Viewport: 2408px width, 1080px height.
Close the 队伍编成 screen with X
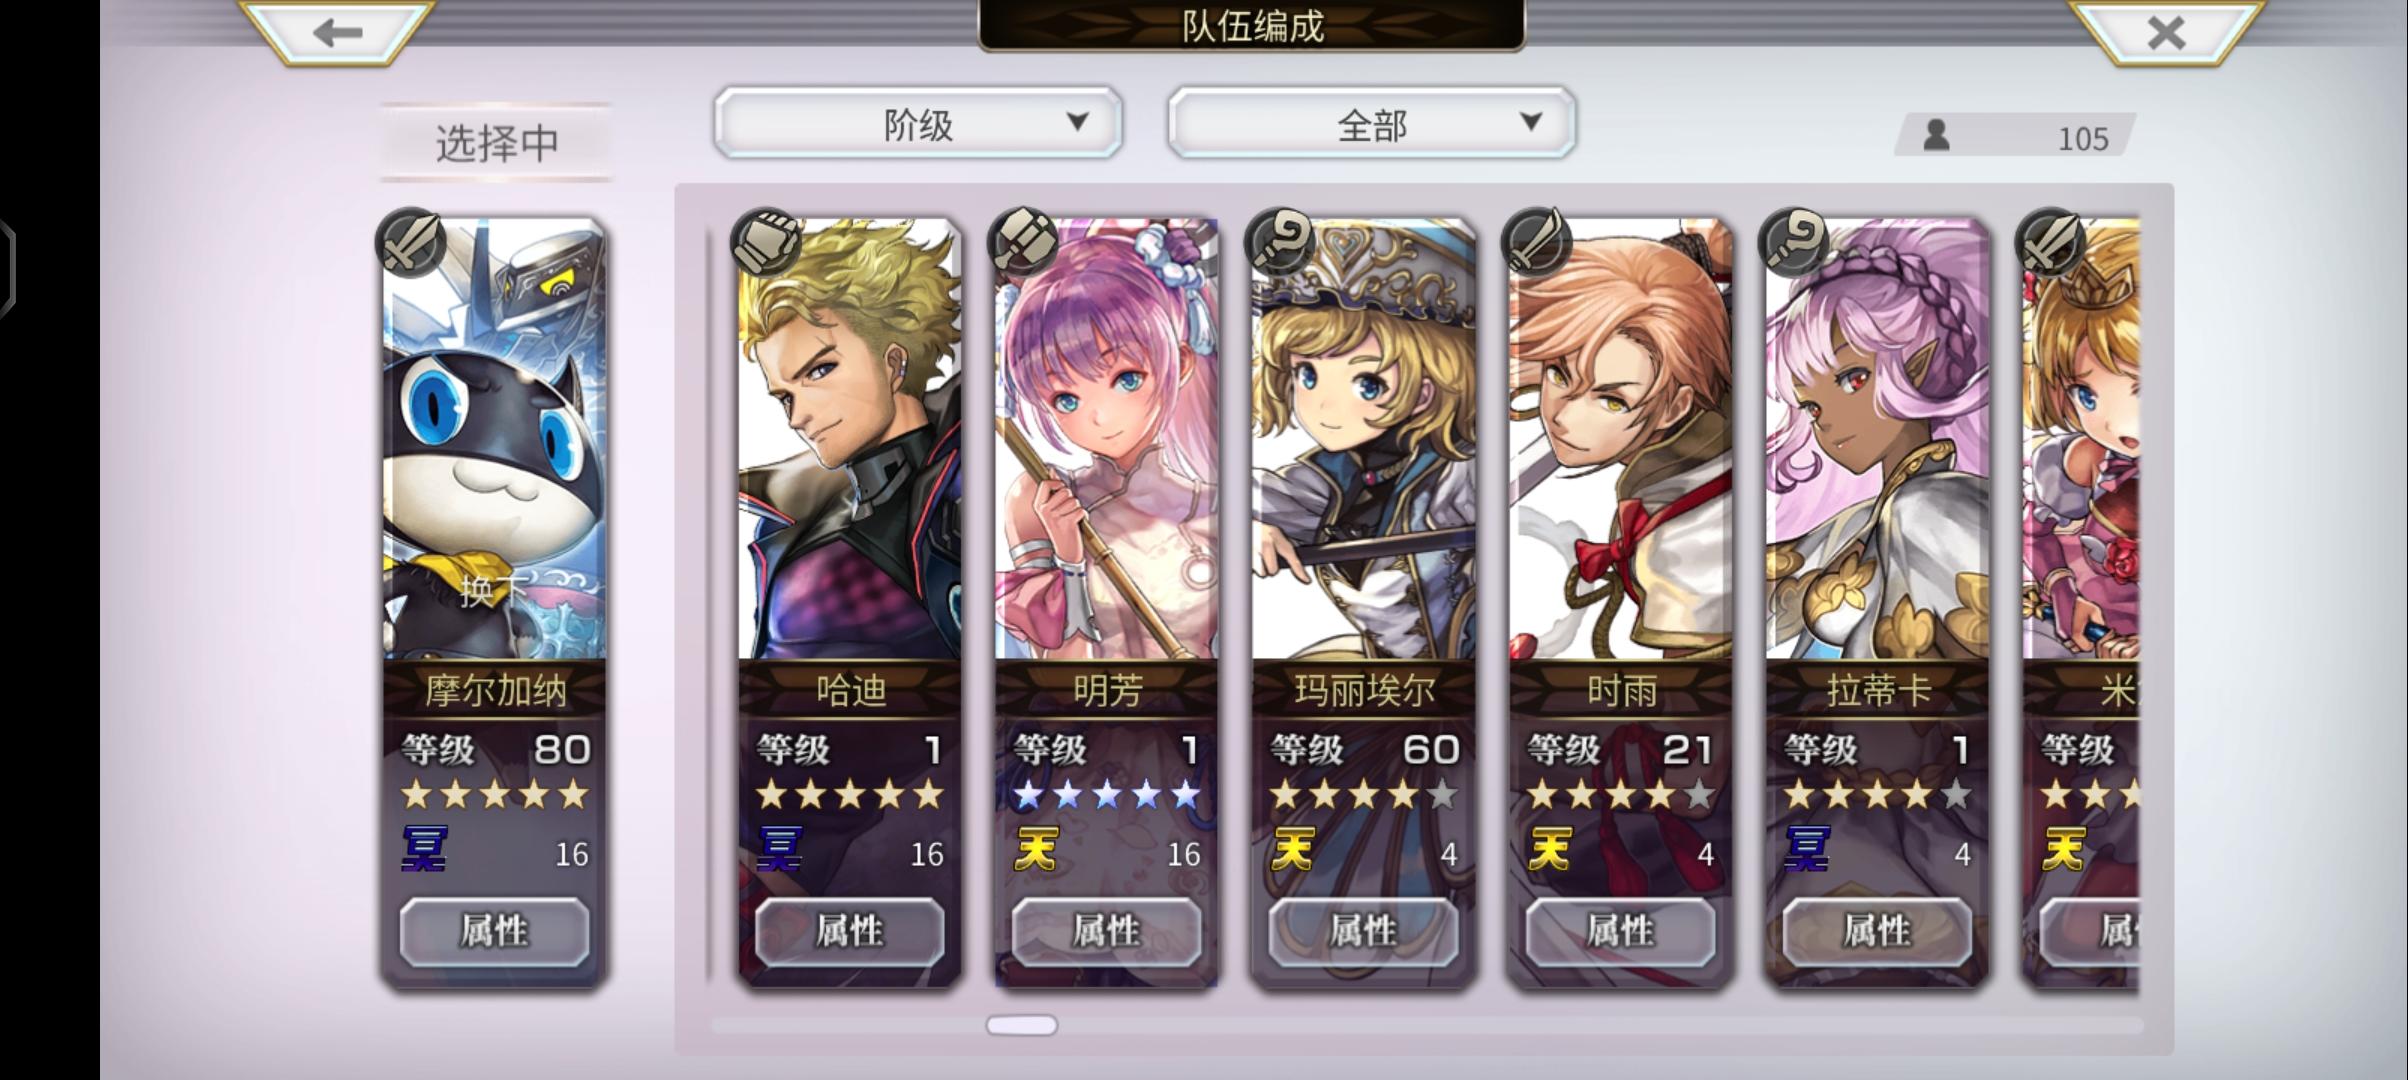[x=2166, y=33]
